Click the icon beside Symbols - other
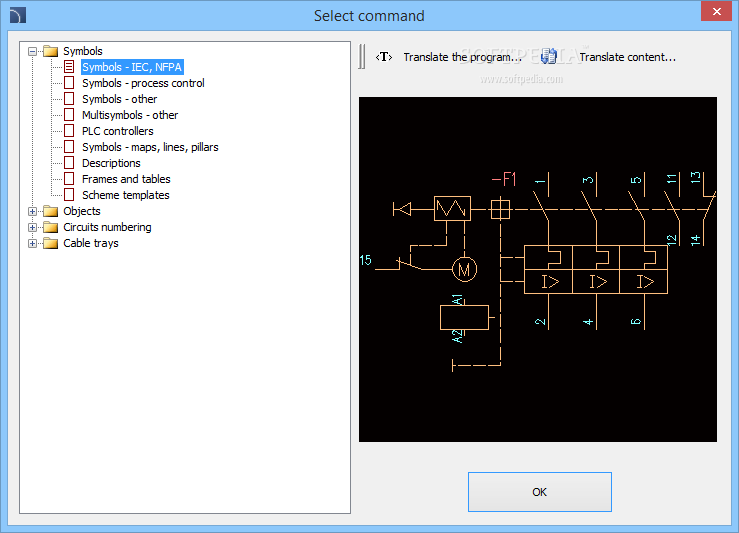Viewport: 739px width, 533px height. [69, 99]
